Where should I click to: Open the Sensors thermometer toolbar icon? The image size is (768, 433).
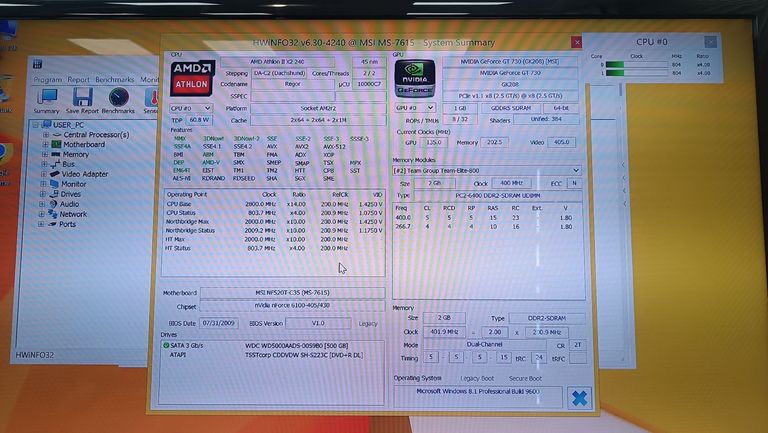point(152,97)
